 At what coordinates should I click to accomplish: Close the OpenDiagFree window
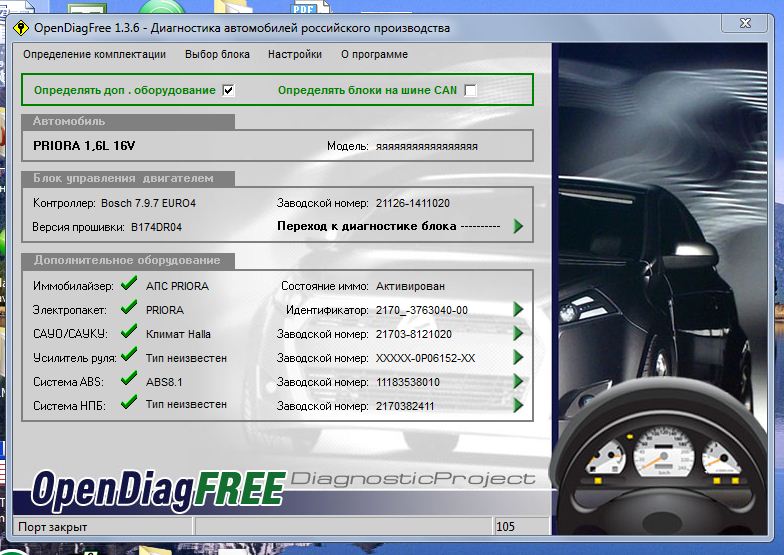click(745, 23)
